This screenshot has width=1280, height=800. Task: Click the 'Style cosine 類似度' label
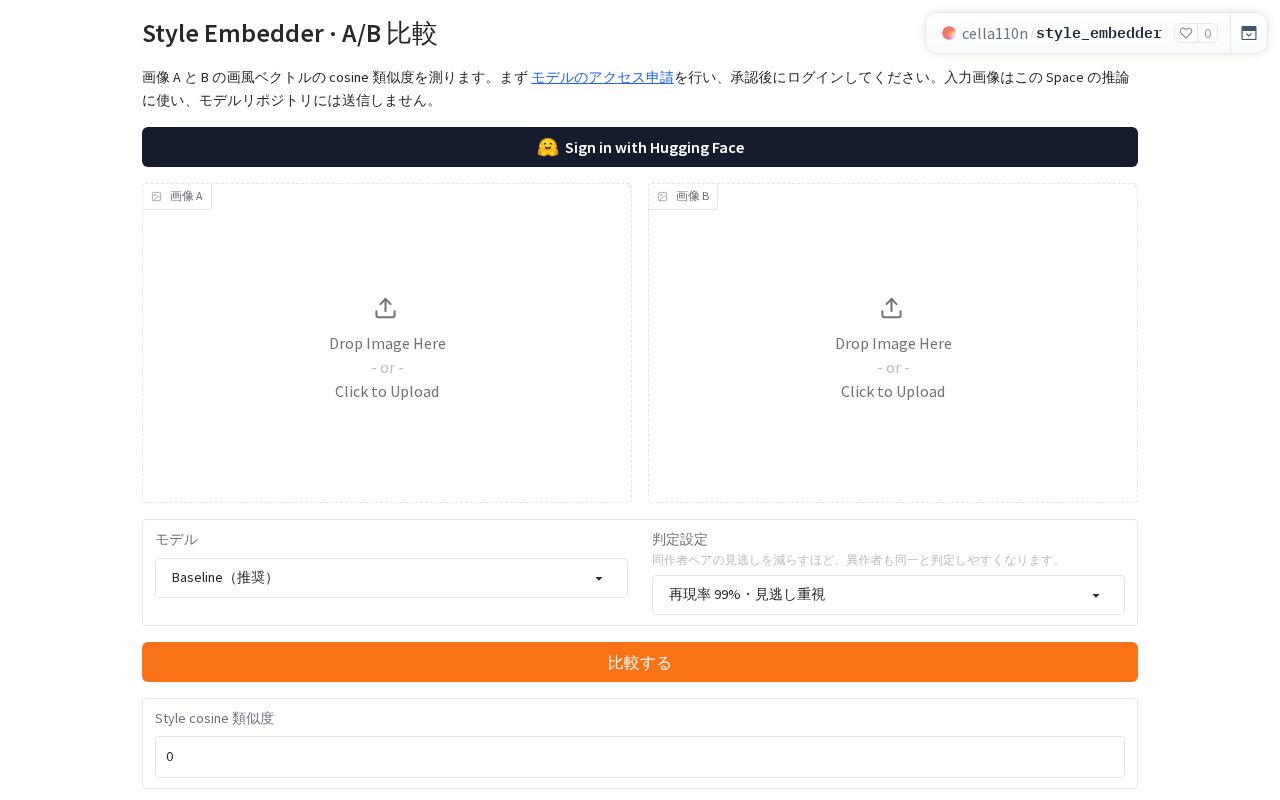pos(214,718)
